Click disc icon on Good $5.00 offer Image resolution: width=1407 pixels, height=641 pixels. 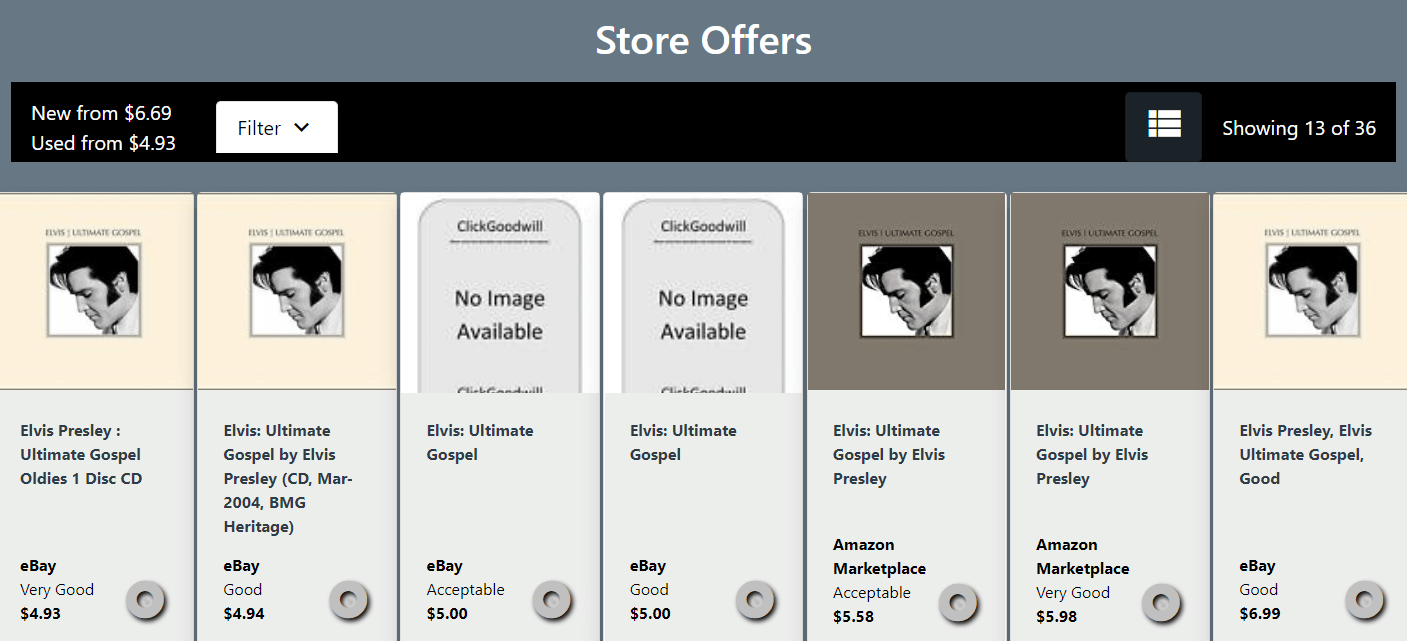tap(755, 600)
